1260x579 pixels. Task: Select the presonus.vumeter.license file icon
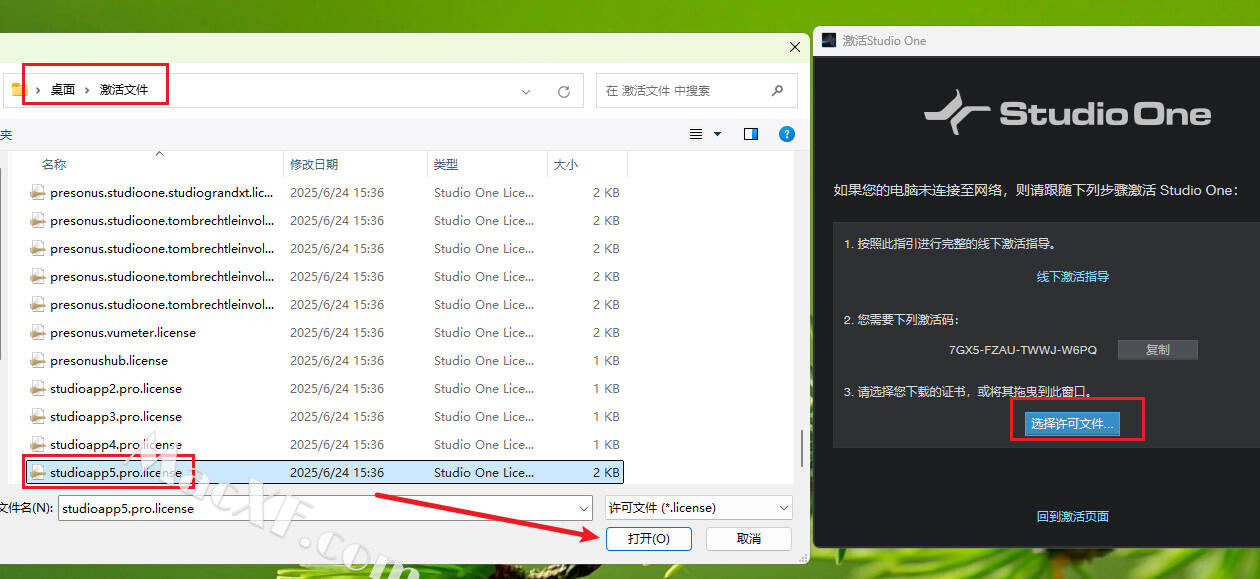click(38, 332)
